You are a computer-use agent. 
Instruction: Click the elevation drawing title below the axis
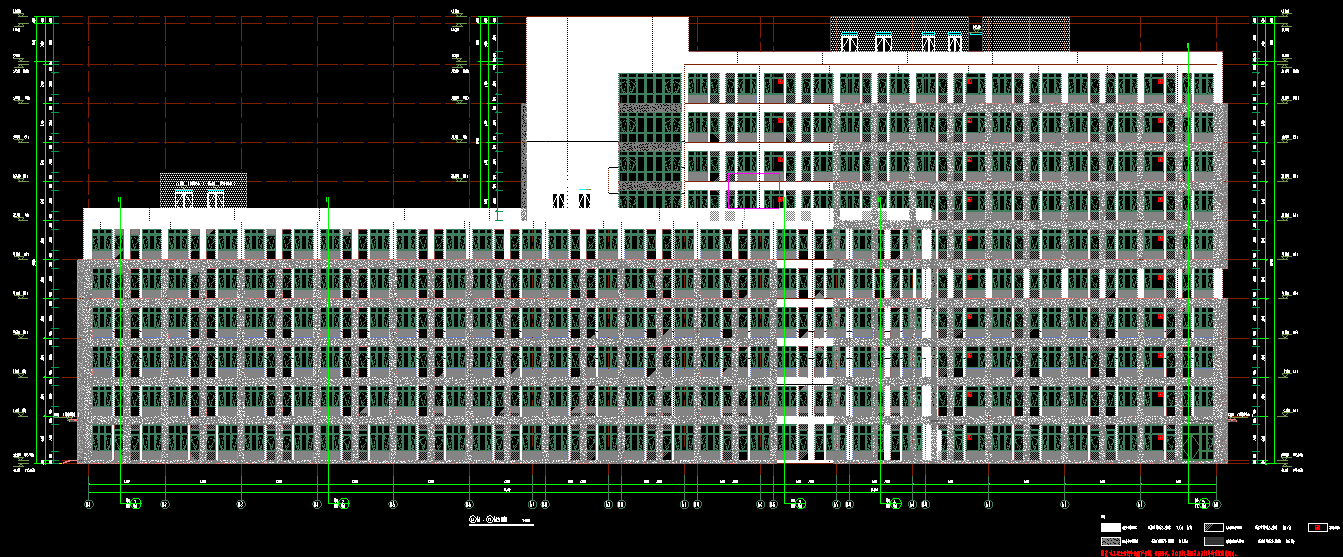490,521
